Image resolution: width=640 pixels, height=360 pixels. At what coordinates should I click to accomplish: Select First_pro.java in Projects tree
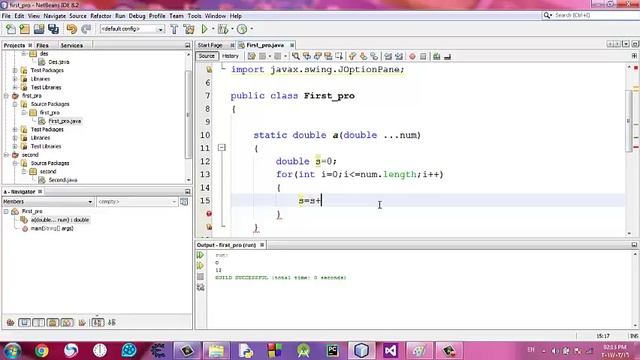[64, 121]
